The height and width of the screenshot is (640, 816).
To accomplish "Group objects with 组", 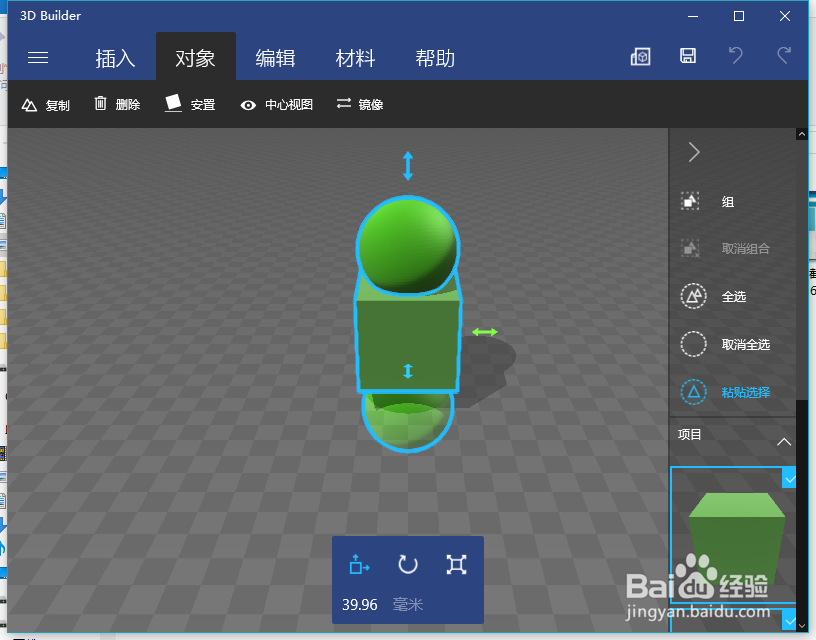I will [708, 201].
